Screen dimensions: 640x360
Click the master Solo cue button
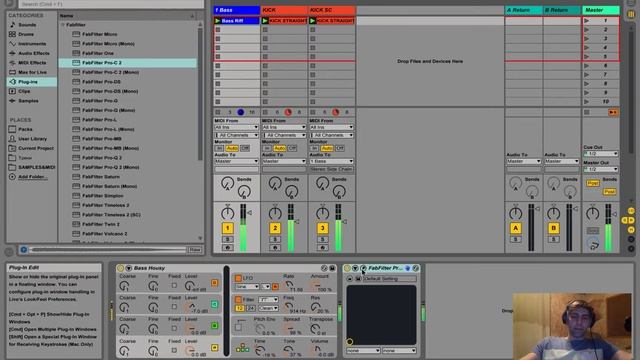pos(593,231)
